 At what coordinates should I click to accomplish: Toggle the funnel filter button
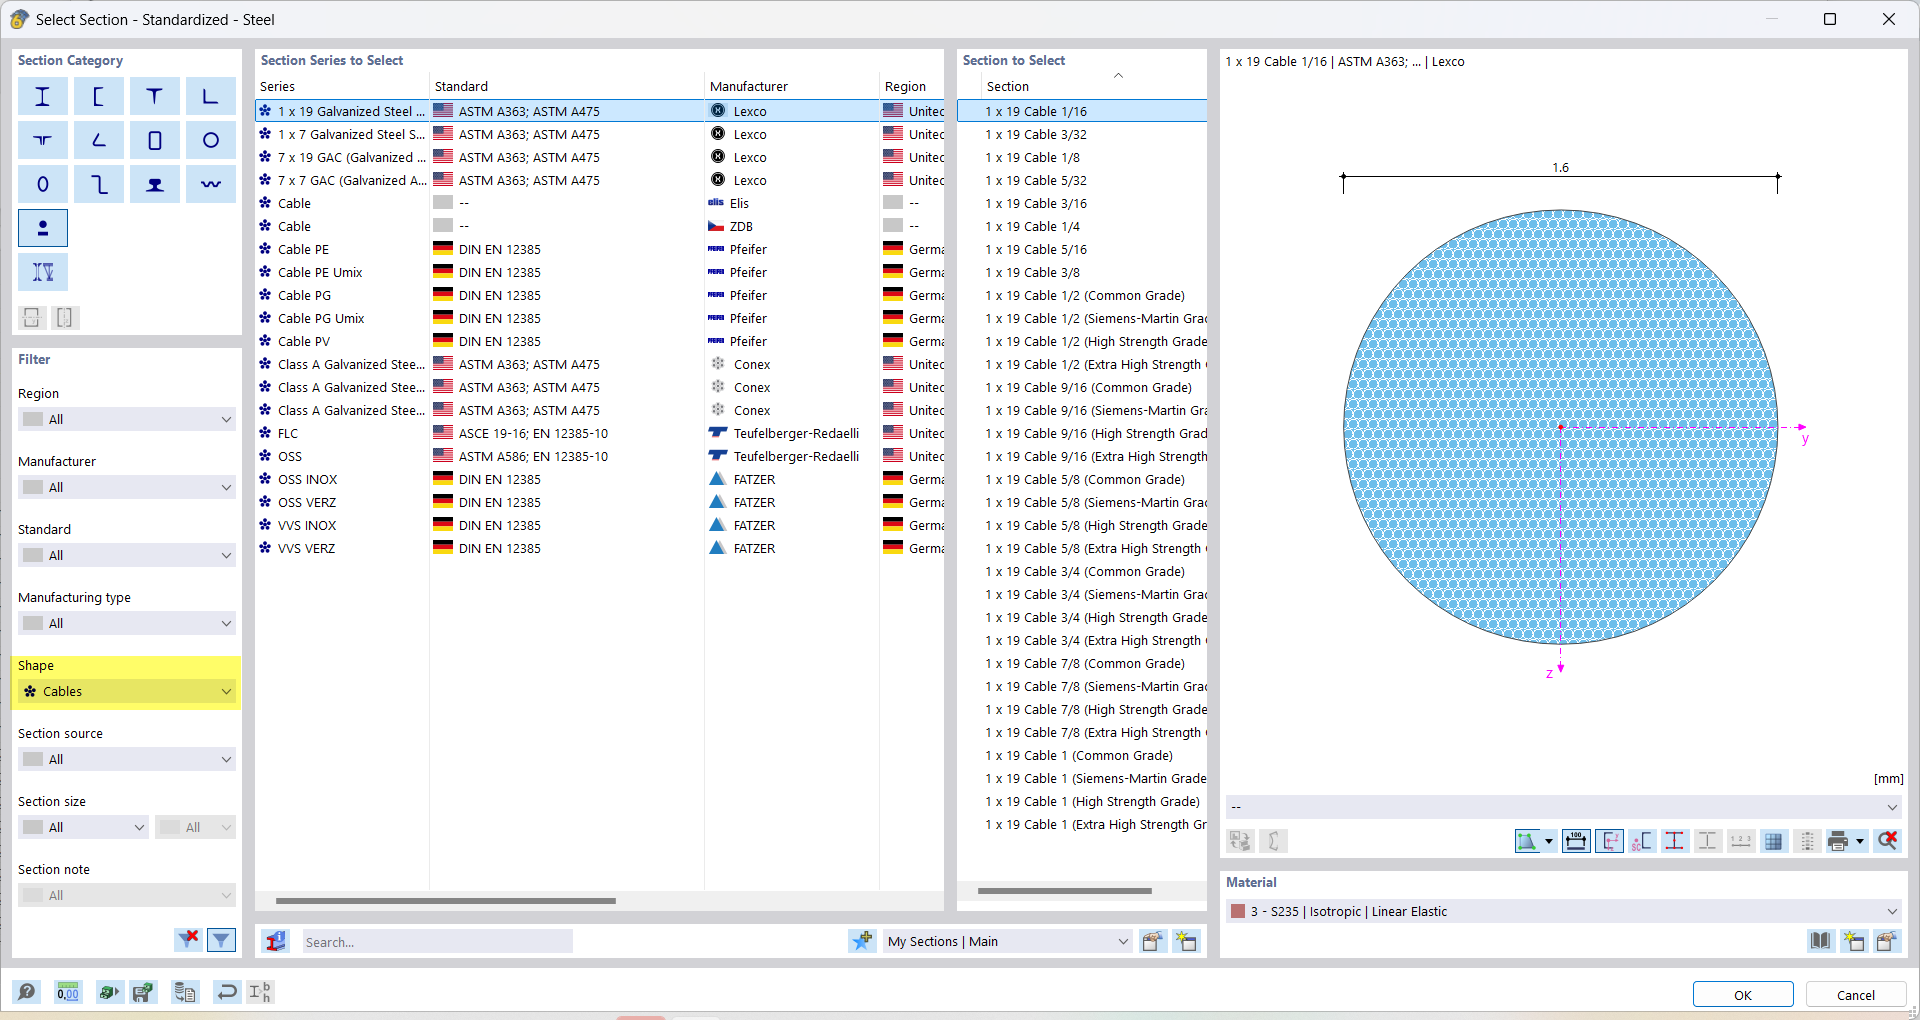221,940
